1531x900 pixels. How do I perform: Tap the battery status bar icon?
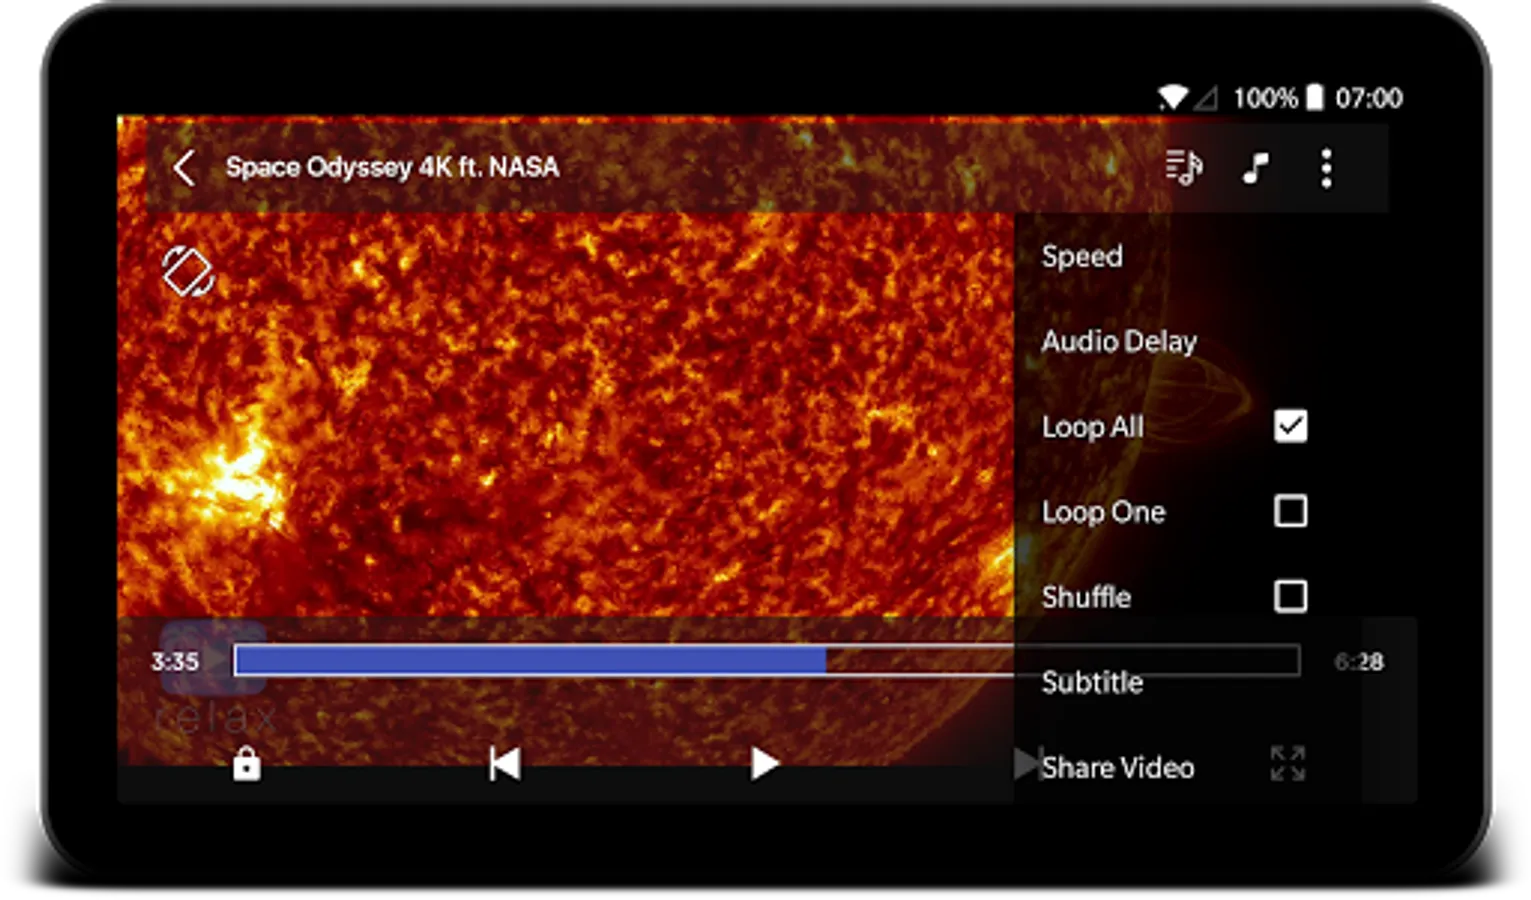pyautogui.click(x=1316, y=97)
